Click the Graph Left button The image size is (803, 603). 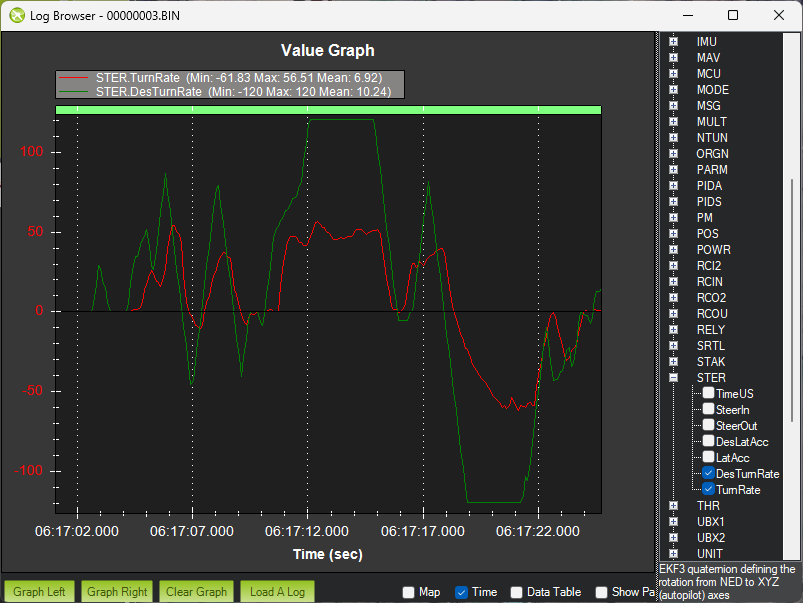(39, 592)
